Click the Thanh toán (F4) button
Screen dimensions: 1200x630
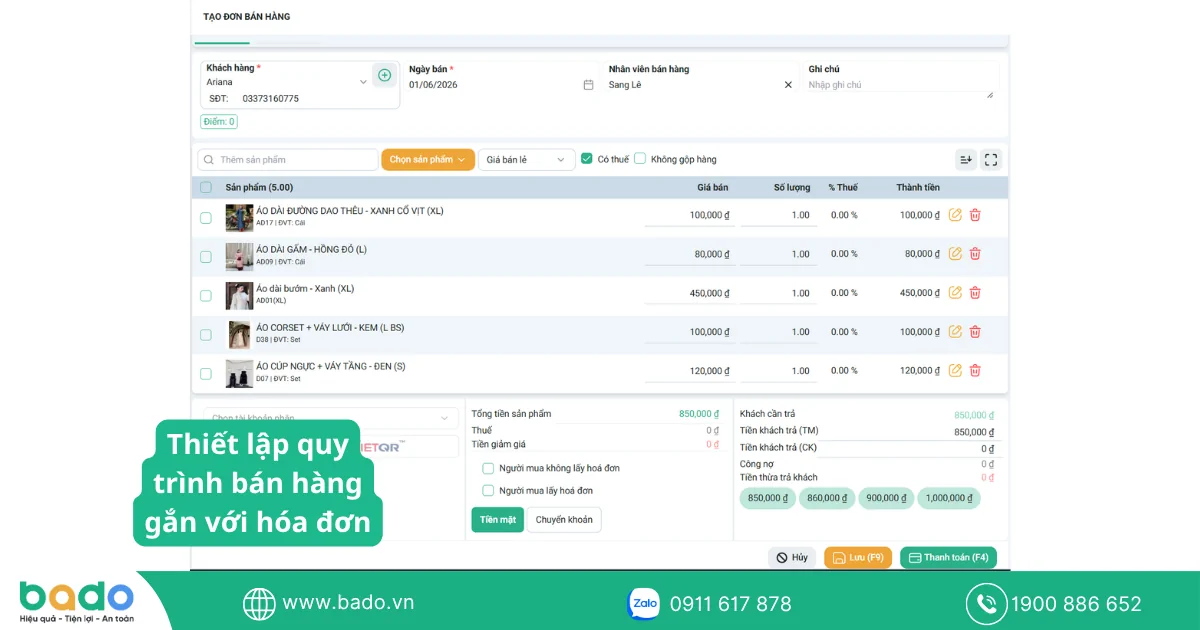(x=948, y=557)
